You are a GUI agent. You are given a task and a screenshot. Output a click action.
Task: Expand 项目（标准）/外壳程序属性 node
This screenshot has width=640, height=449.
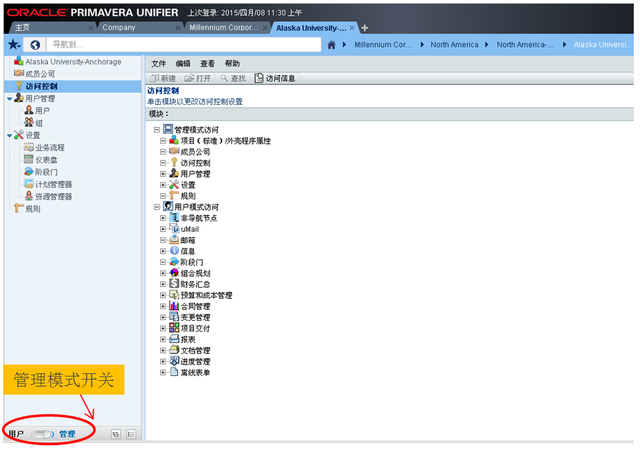[163, 141]
